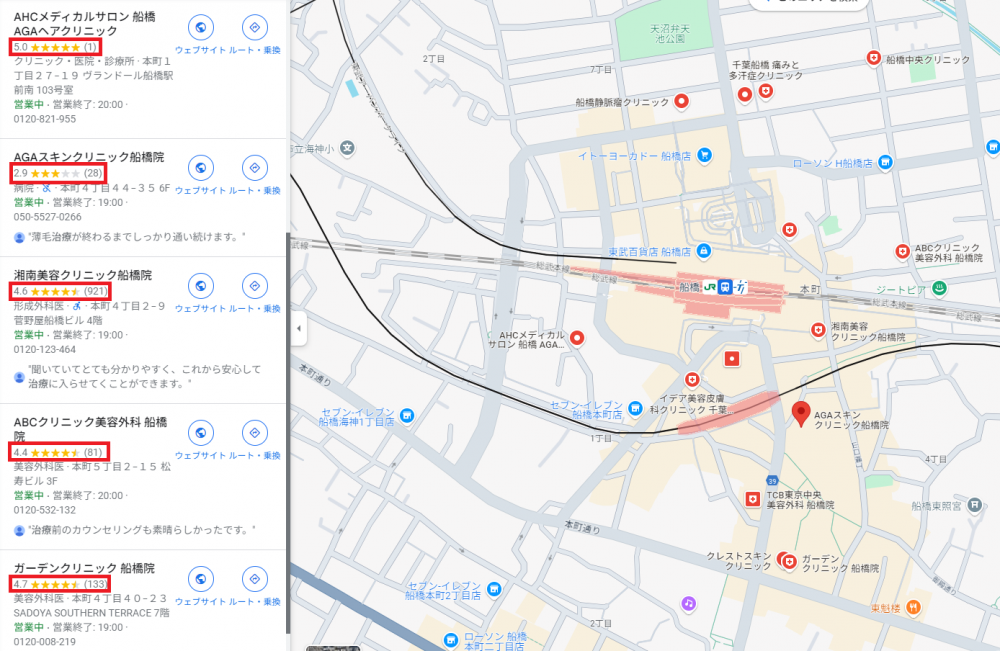Click イトーヨーカドー 船橋店 shopping marker
Screen dimensions: 1000x651
point(704,155)
